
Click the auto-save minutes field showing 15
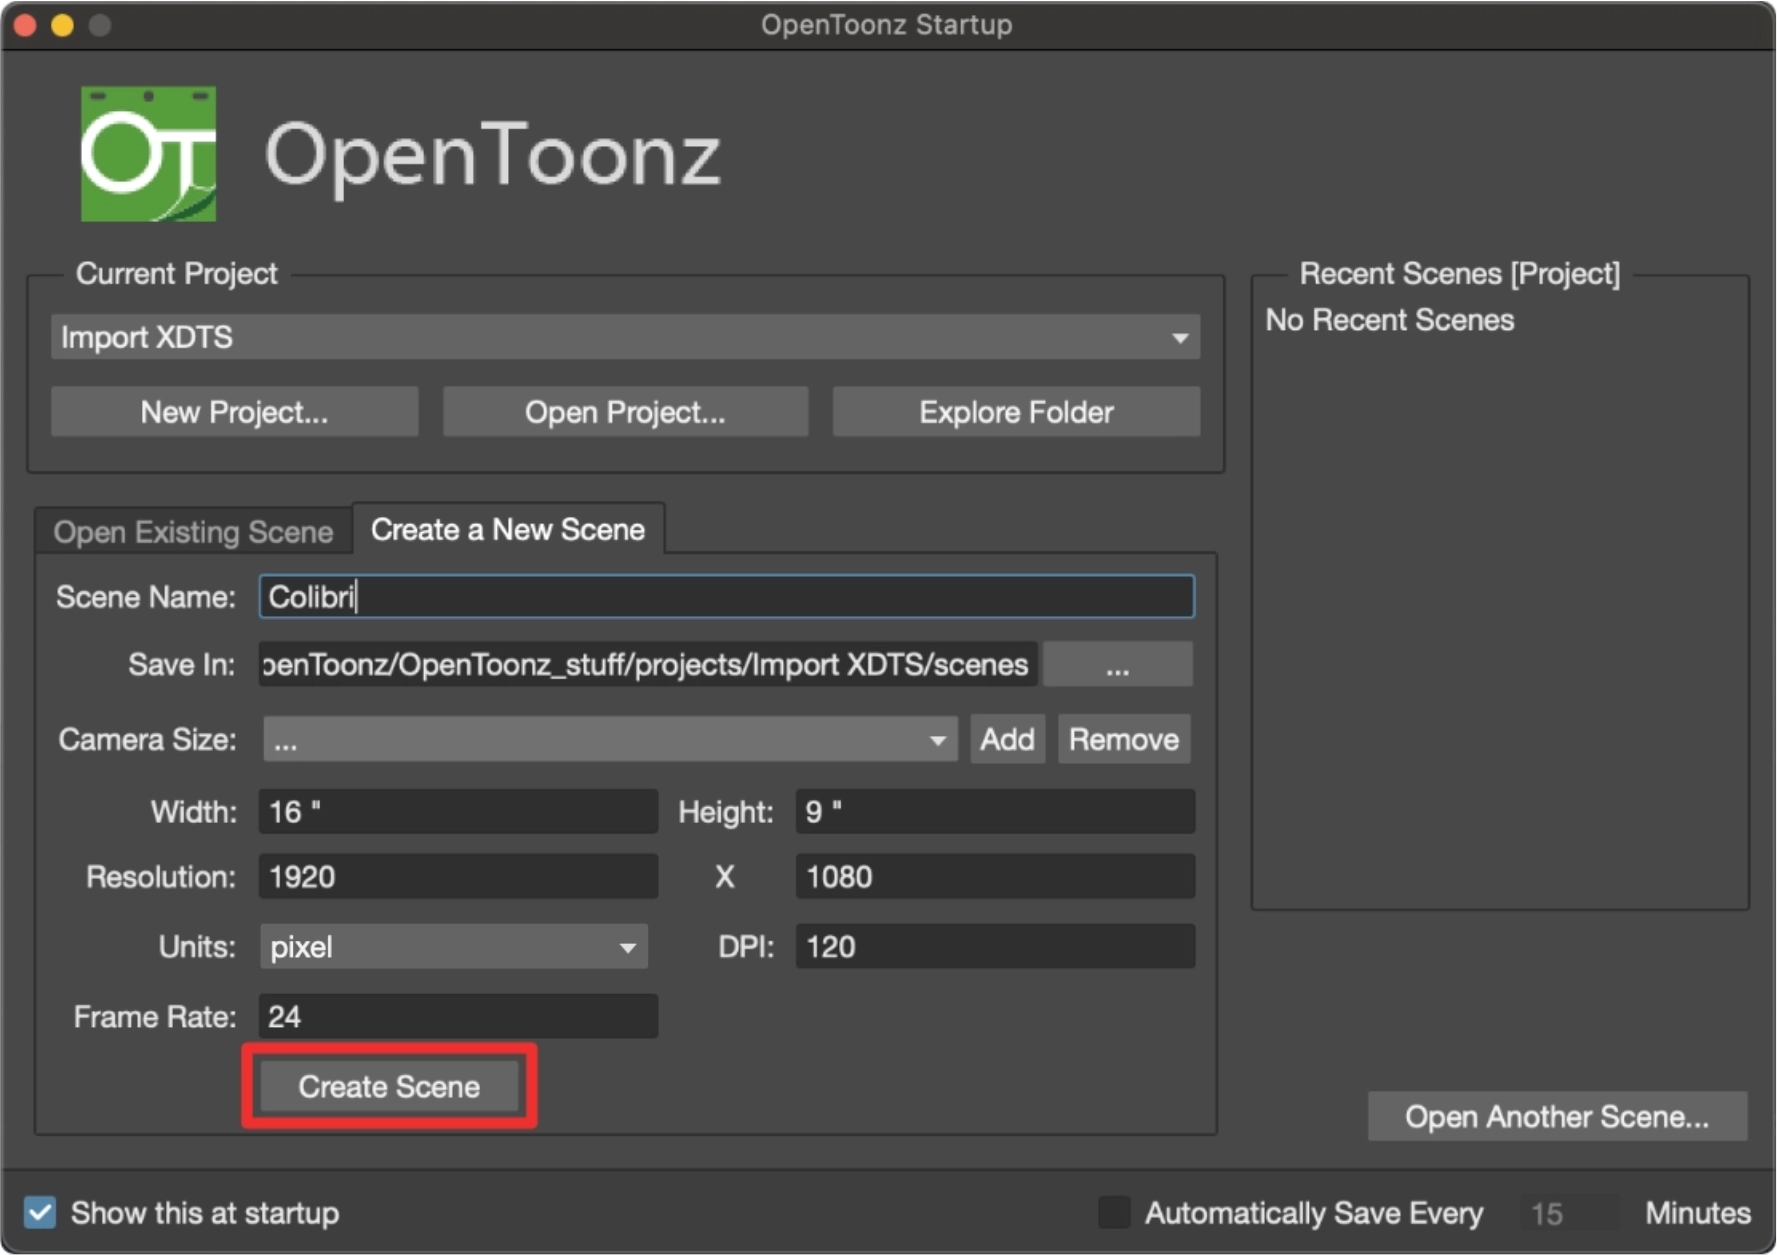[1567, 1213]
